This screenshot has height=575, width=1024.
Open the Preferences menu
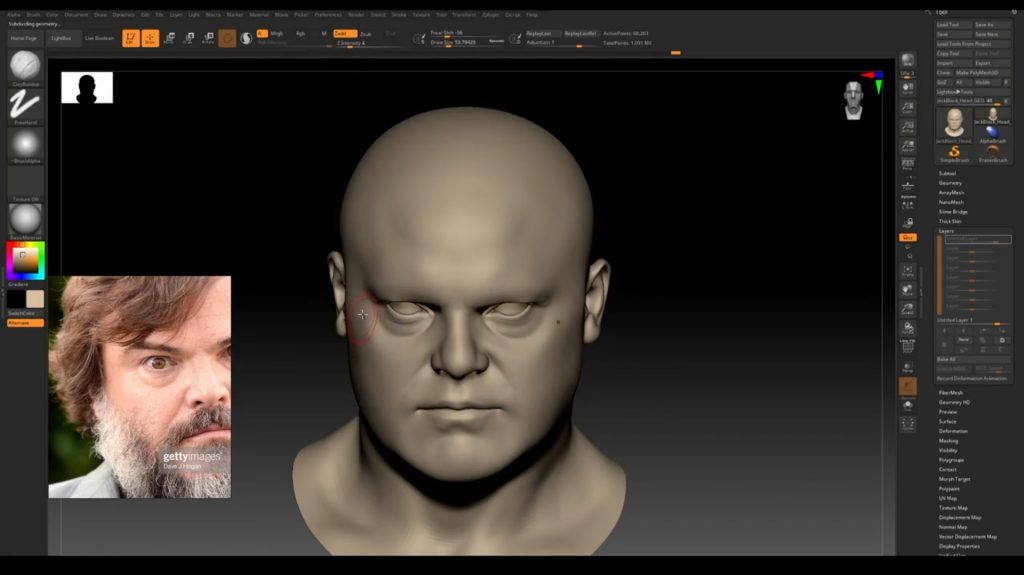click(x=328, y=14)
